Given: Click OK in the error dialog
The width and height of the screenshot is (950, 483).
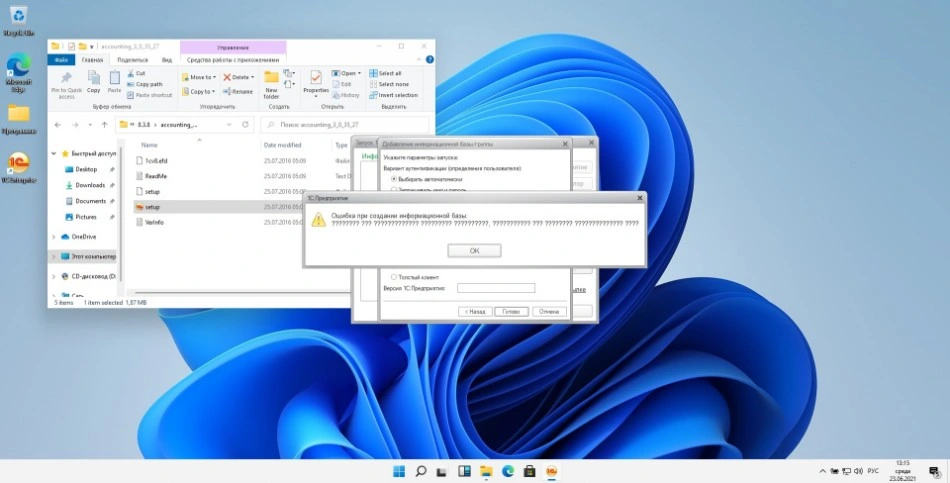Looking at the screenshot, I should pos(474,251).
